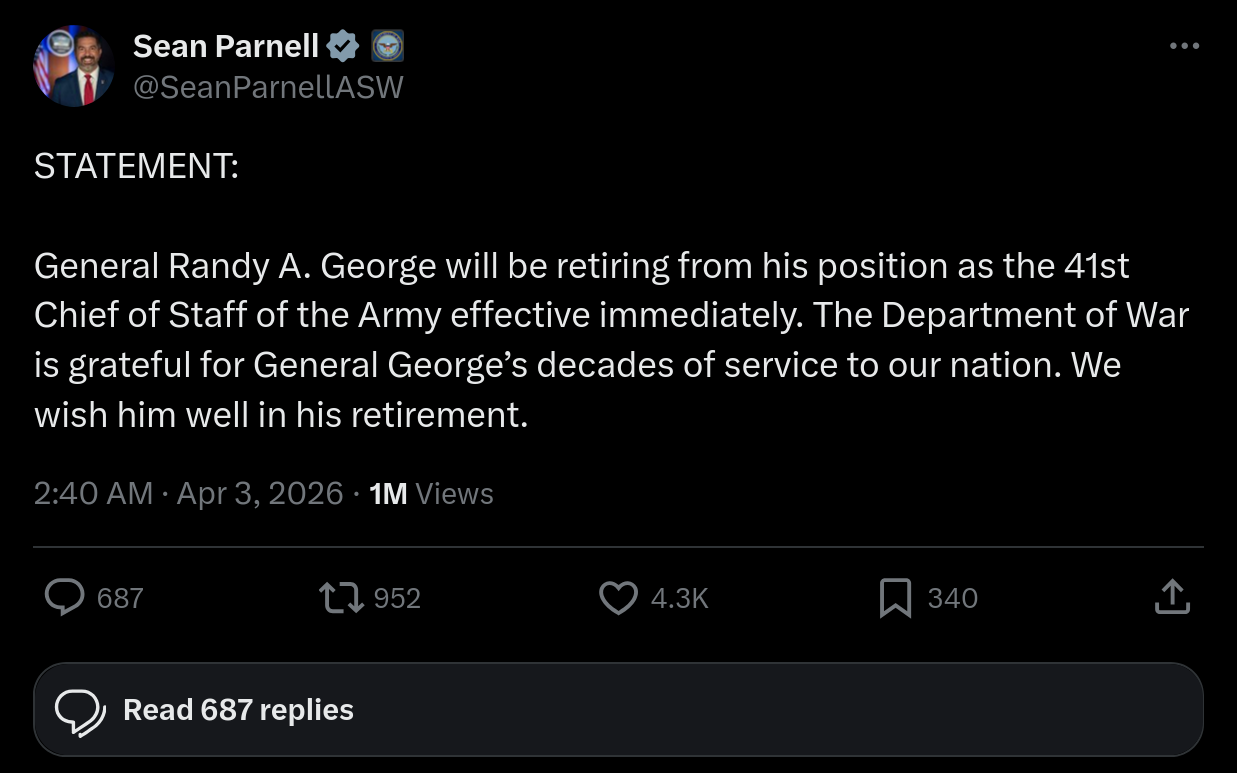Open the @SeanParnellASW handle link

(267, 88)
